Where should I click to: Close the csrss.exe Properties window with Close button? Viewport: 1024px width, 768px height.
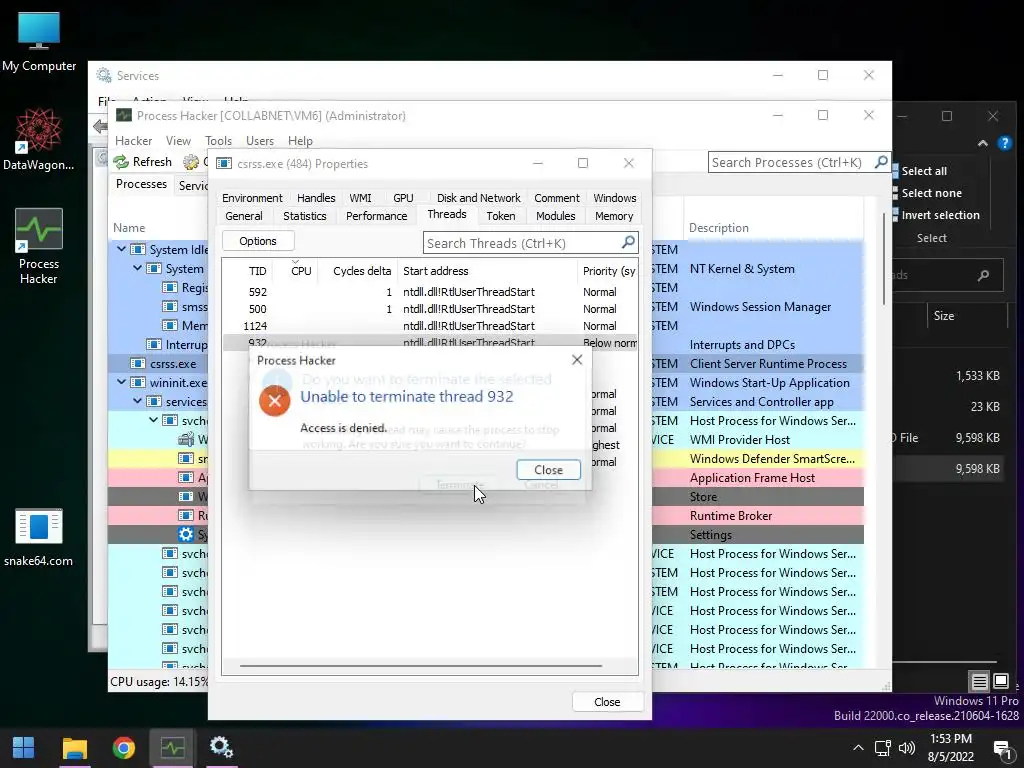[607, 702]
